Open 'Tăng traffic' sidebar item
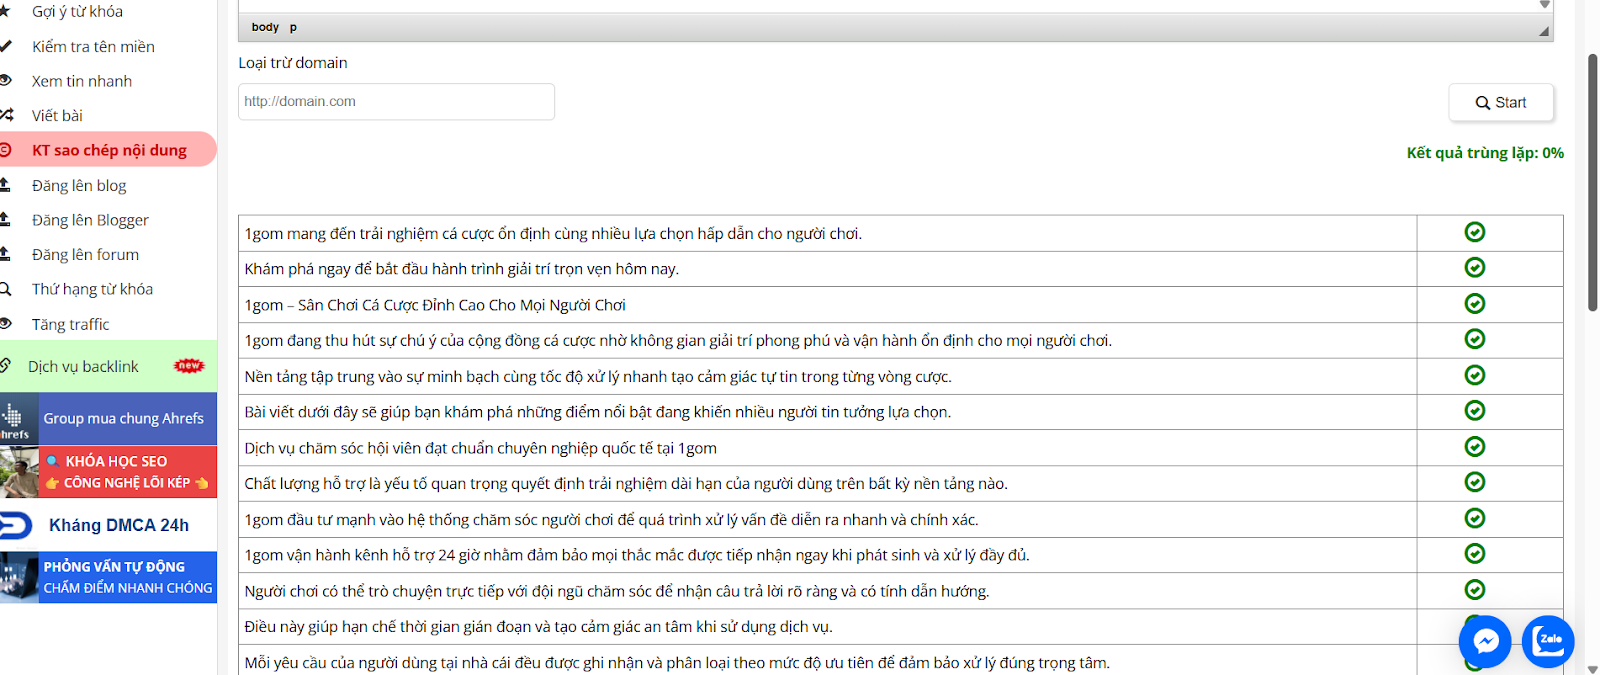The height and width of the screenshot is (675, 1600). (70, 324)
